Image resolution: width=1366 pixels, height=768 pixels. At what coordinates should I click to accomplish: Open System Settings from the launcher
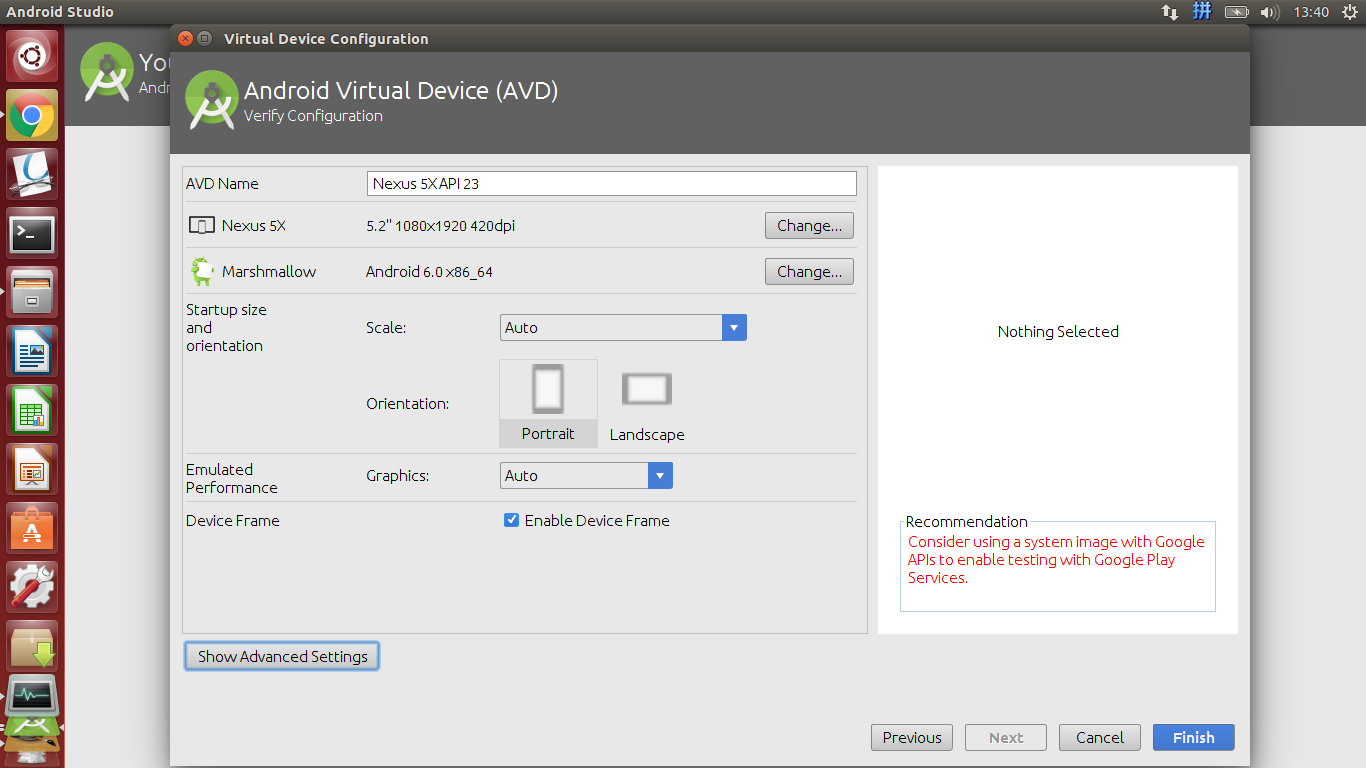click(32, 588)
